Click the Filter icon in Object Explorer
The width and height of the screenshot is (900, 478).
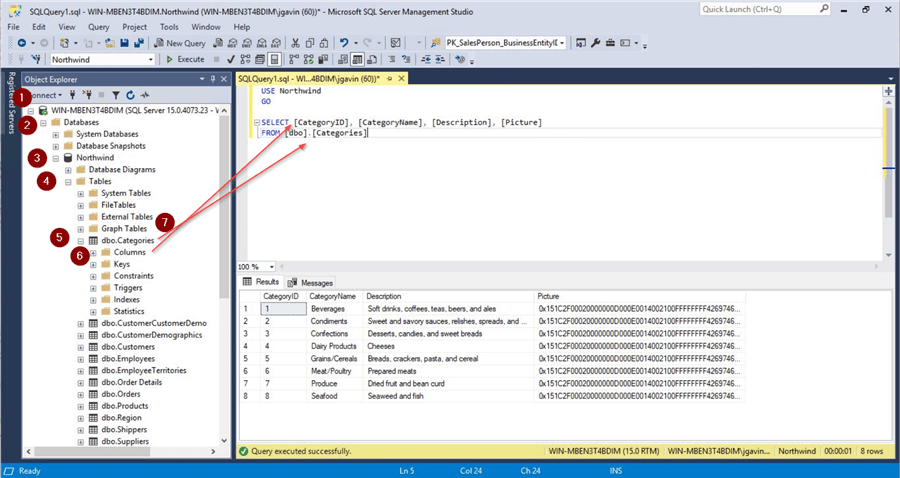[x=116, y=95]
